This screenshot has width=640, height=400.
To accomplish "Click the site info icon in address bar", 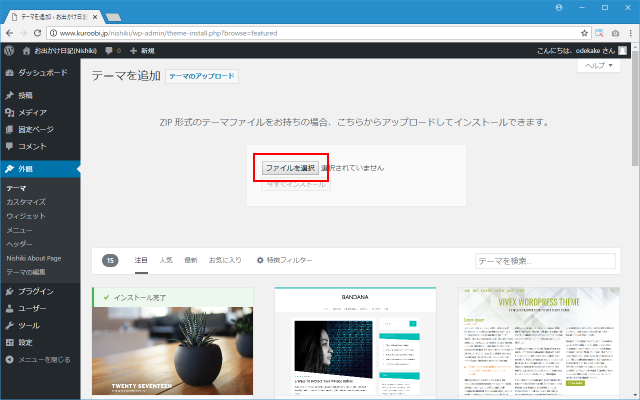I will [x=53, y=33].
